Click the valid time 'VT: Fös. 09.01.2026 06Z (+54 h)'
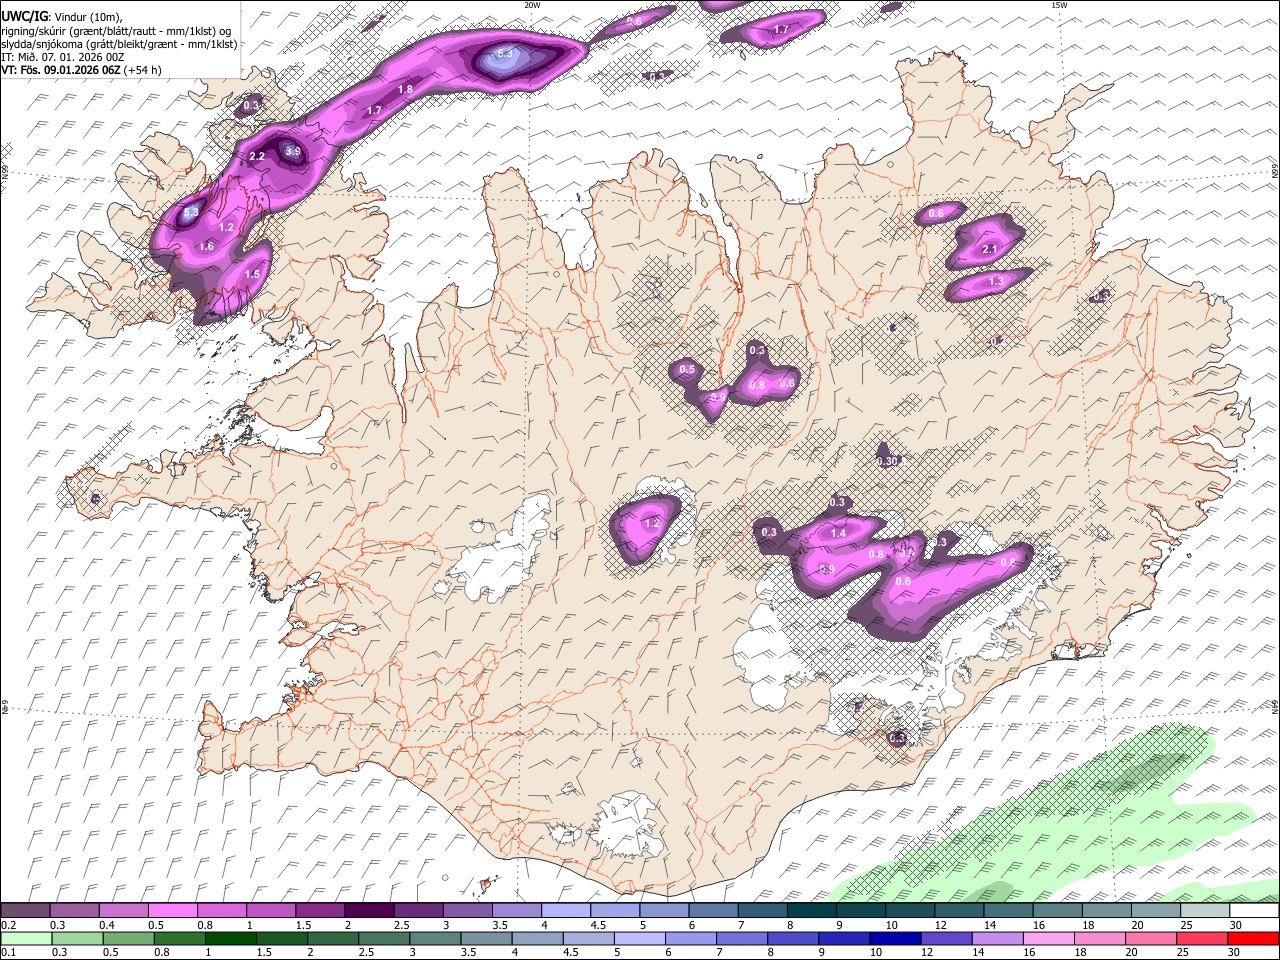Image resolution: width=1280 pixels, height=960 pixels. pos(81,70)
